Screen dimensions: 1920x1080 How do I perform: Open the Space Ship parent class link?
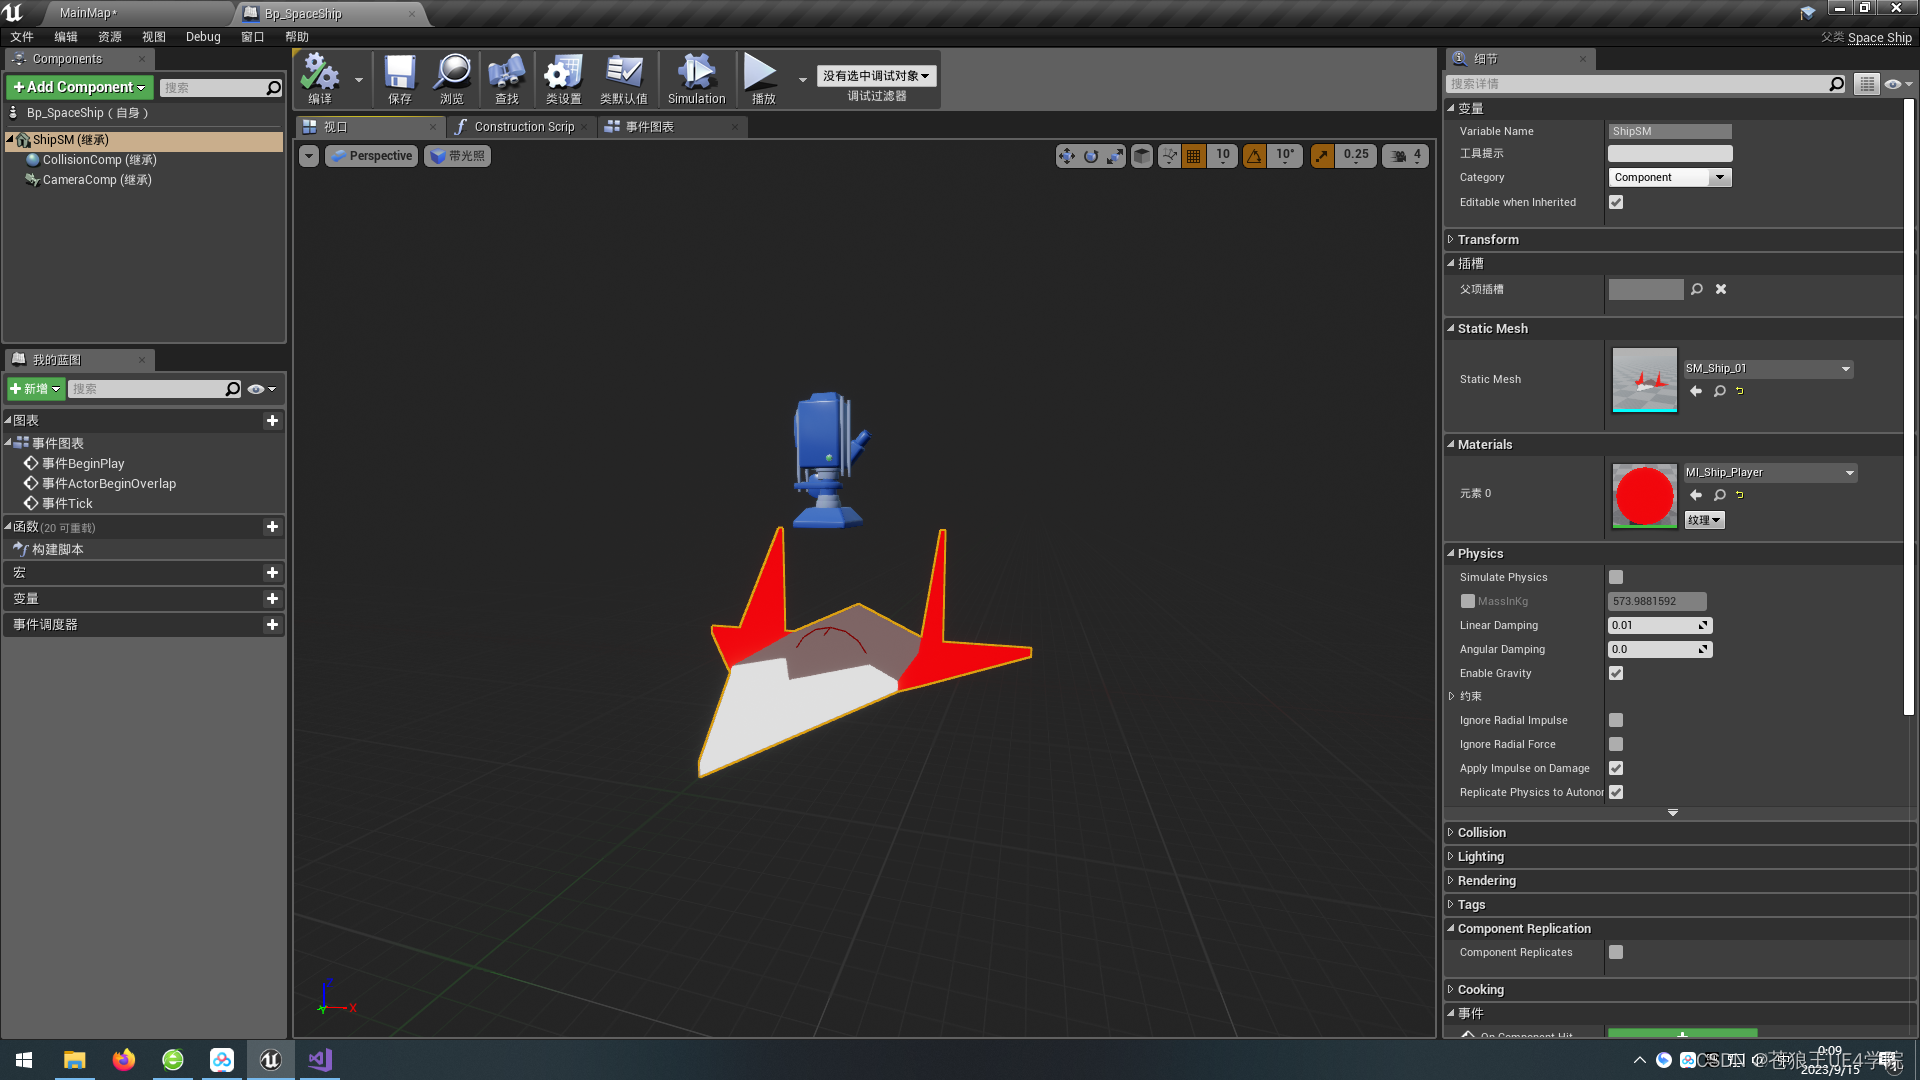click(x=1879, y=38)
